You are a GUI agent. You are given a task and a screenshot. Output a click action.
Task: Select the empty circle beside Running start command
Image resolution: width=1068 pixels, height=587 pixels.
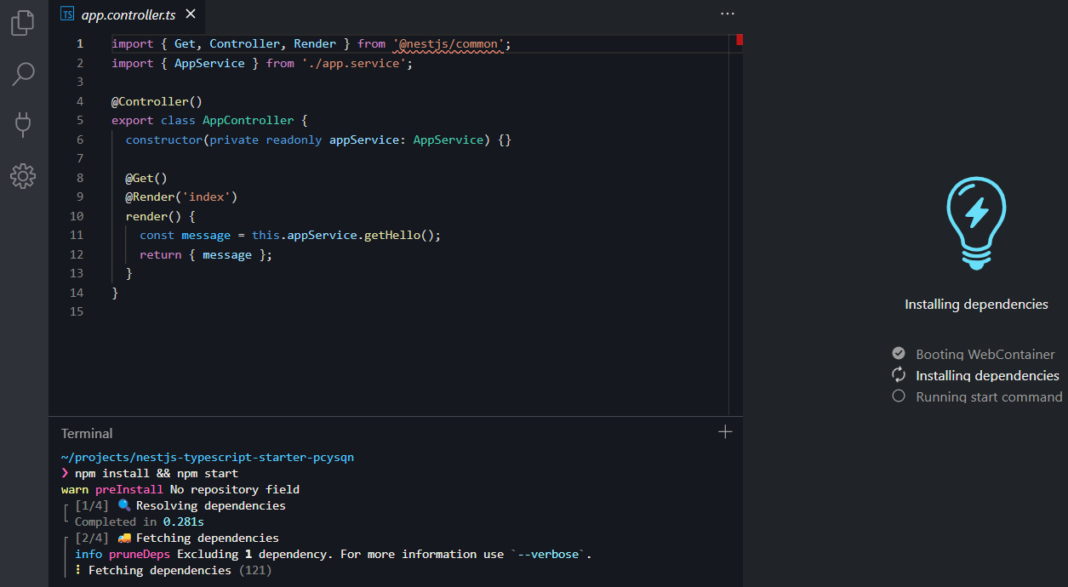897,396
